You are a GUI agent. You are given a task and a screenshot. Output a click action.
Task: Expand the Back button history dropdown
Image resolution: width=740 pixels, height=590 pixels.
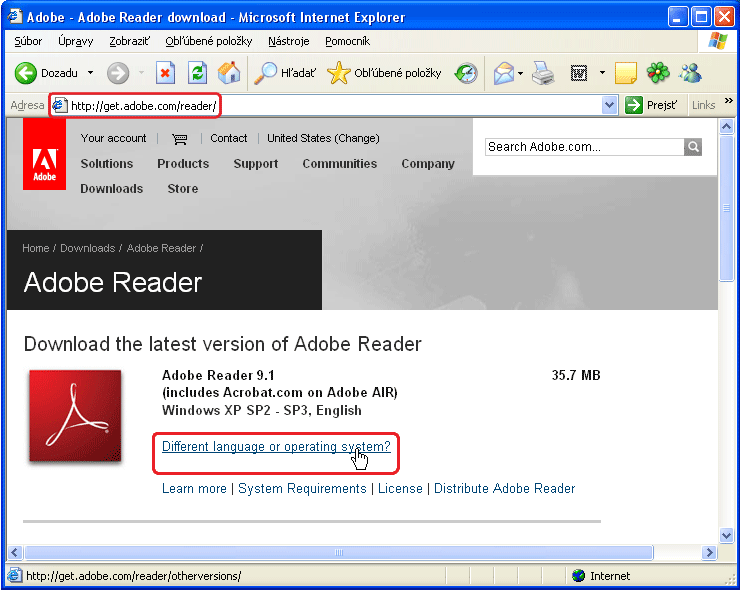(90, 73)
